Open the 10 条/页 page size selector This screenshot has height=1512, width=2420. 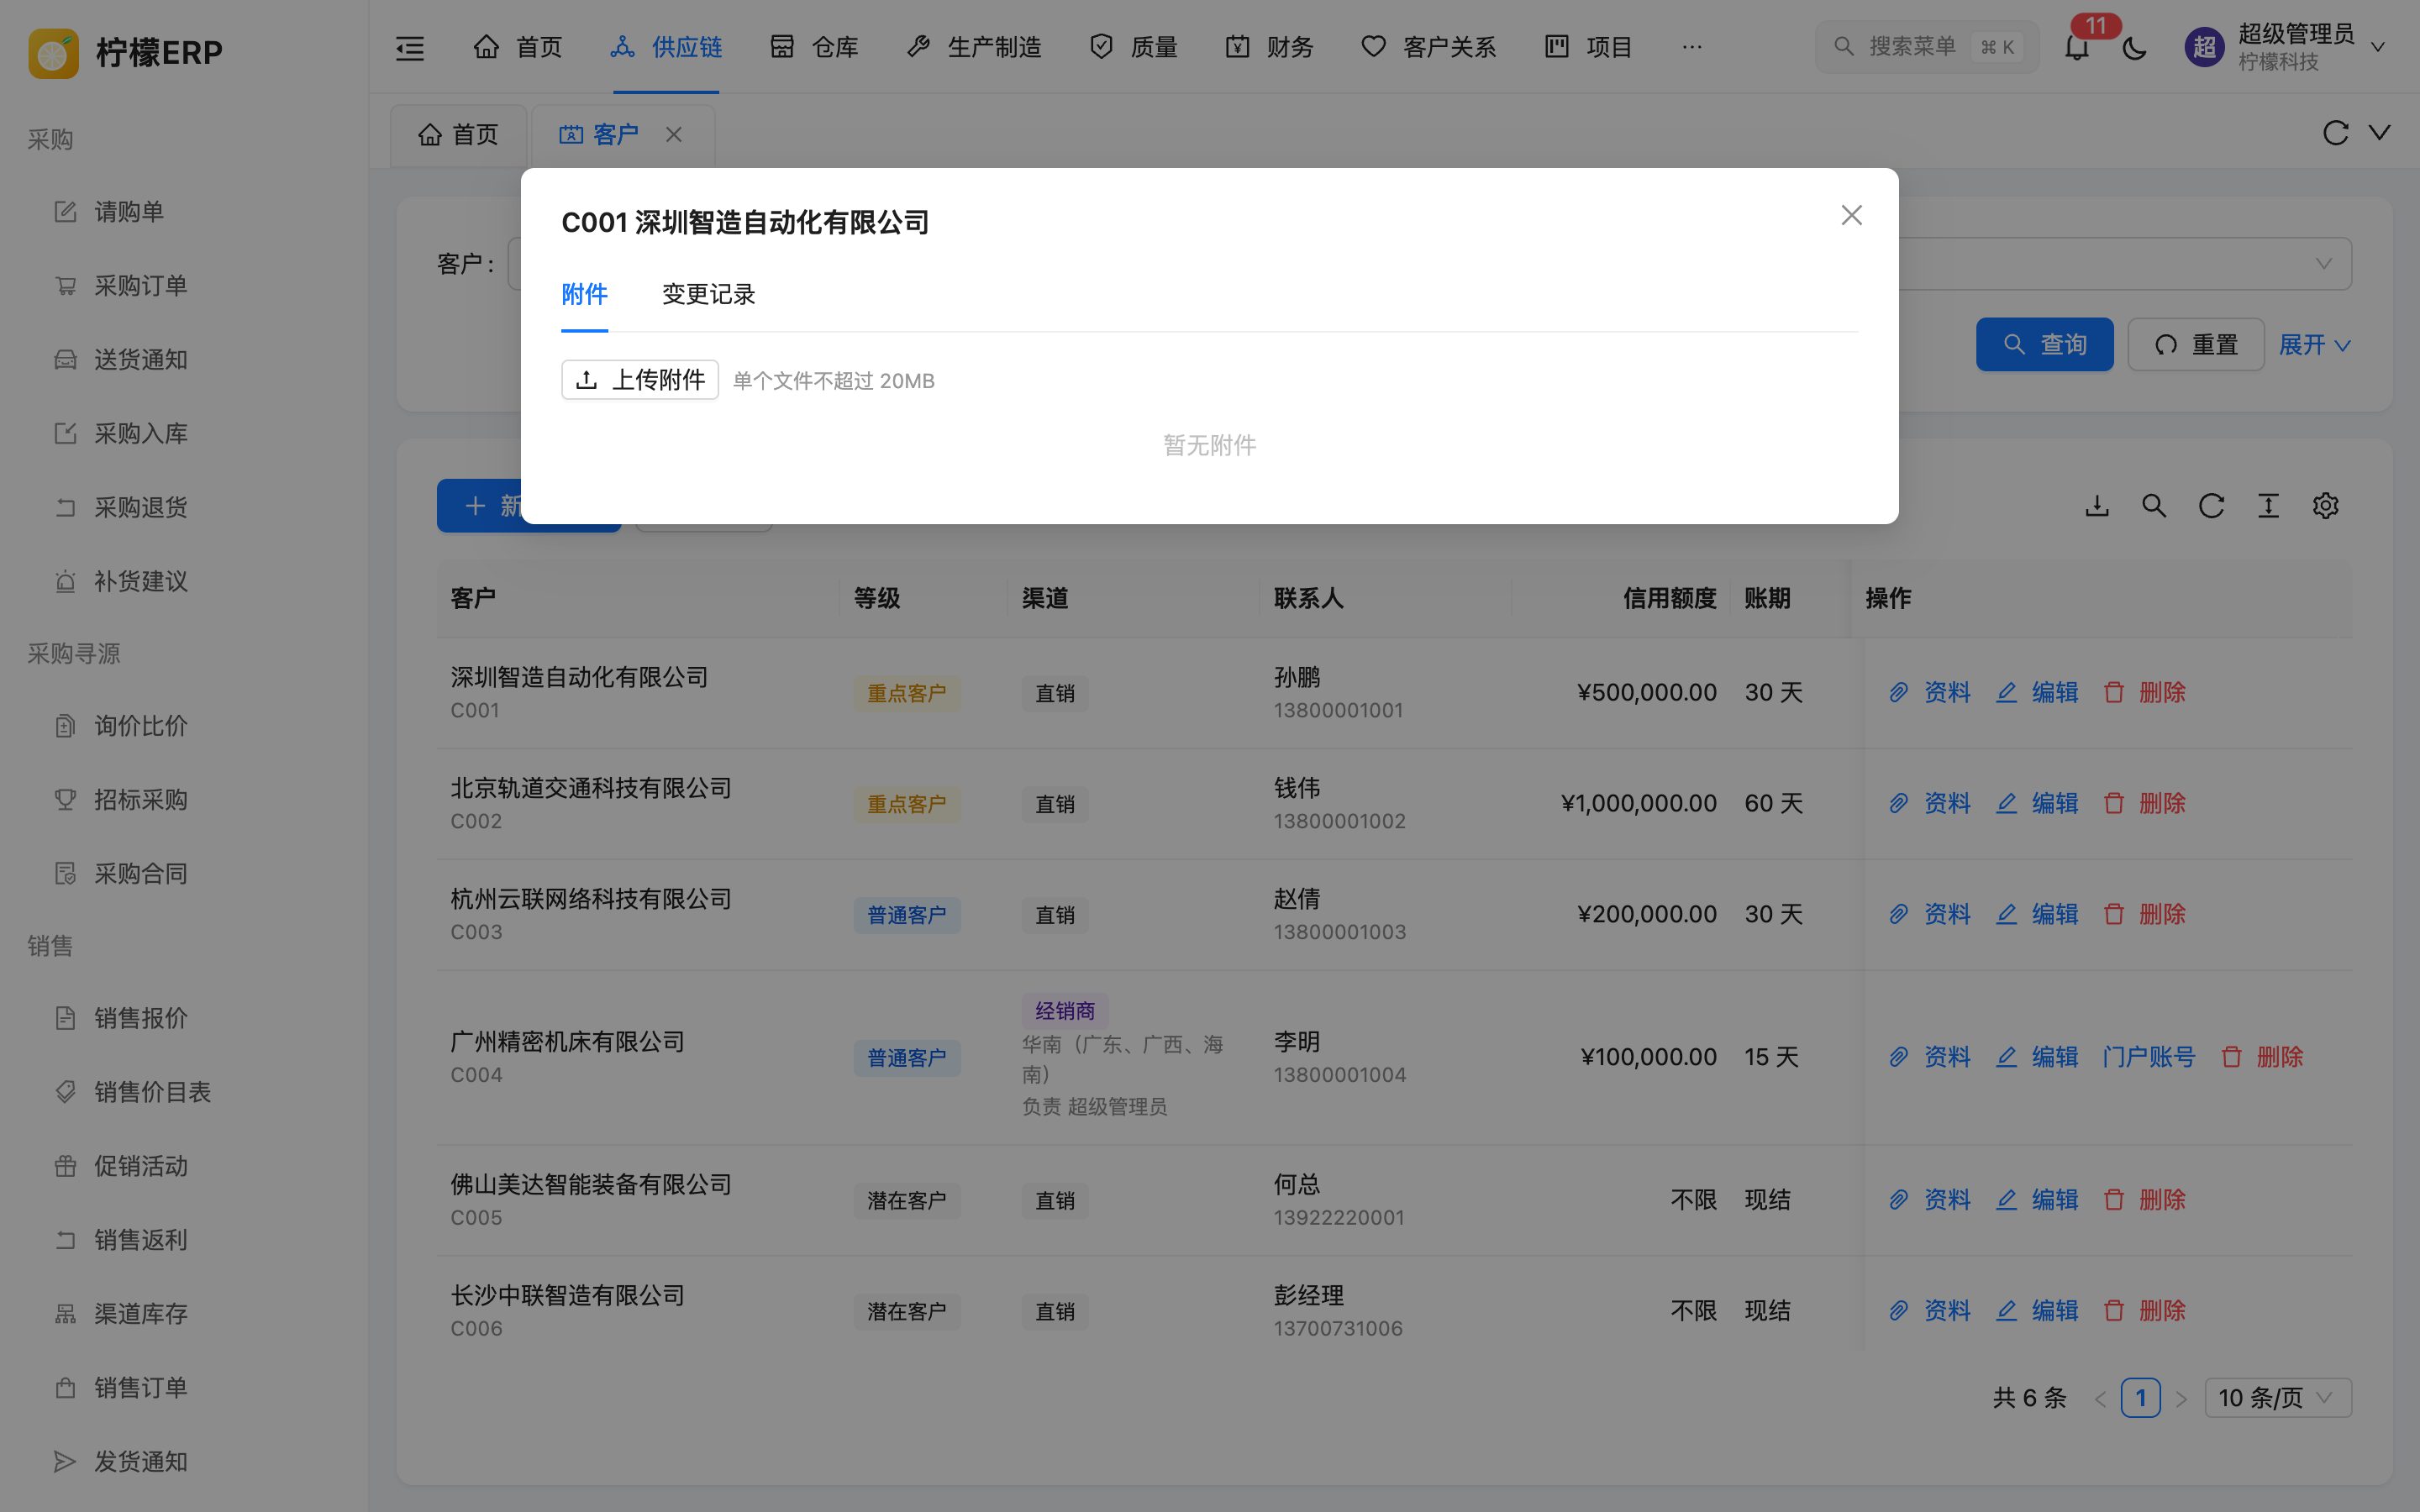(x=2277, y=1398)
